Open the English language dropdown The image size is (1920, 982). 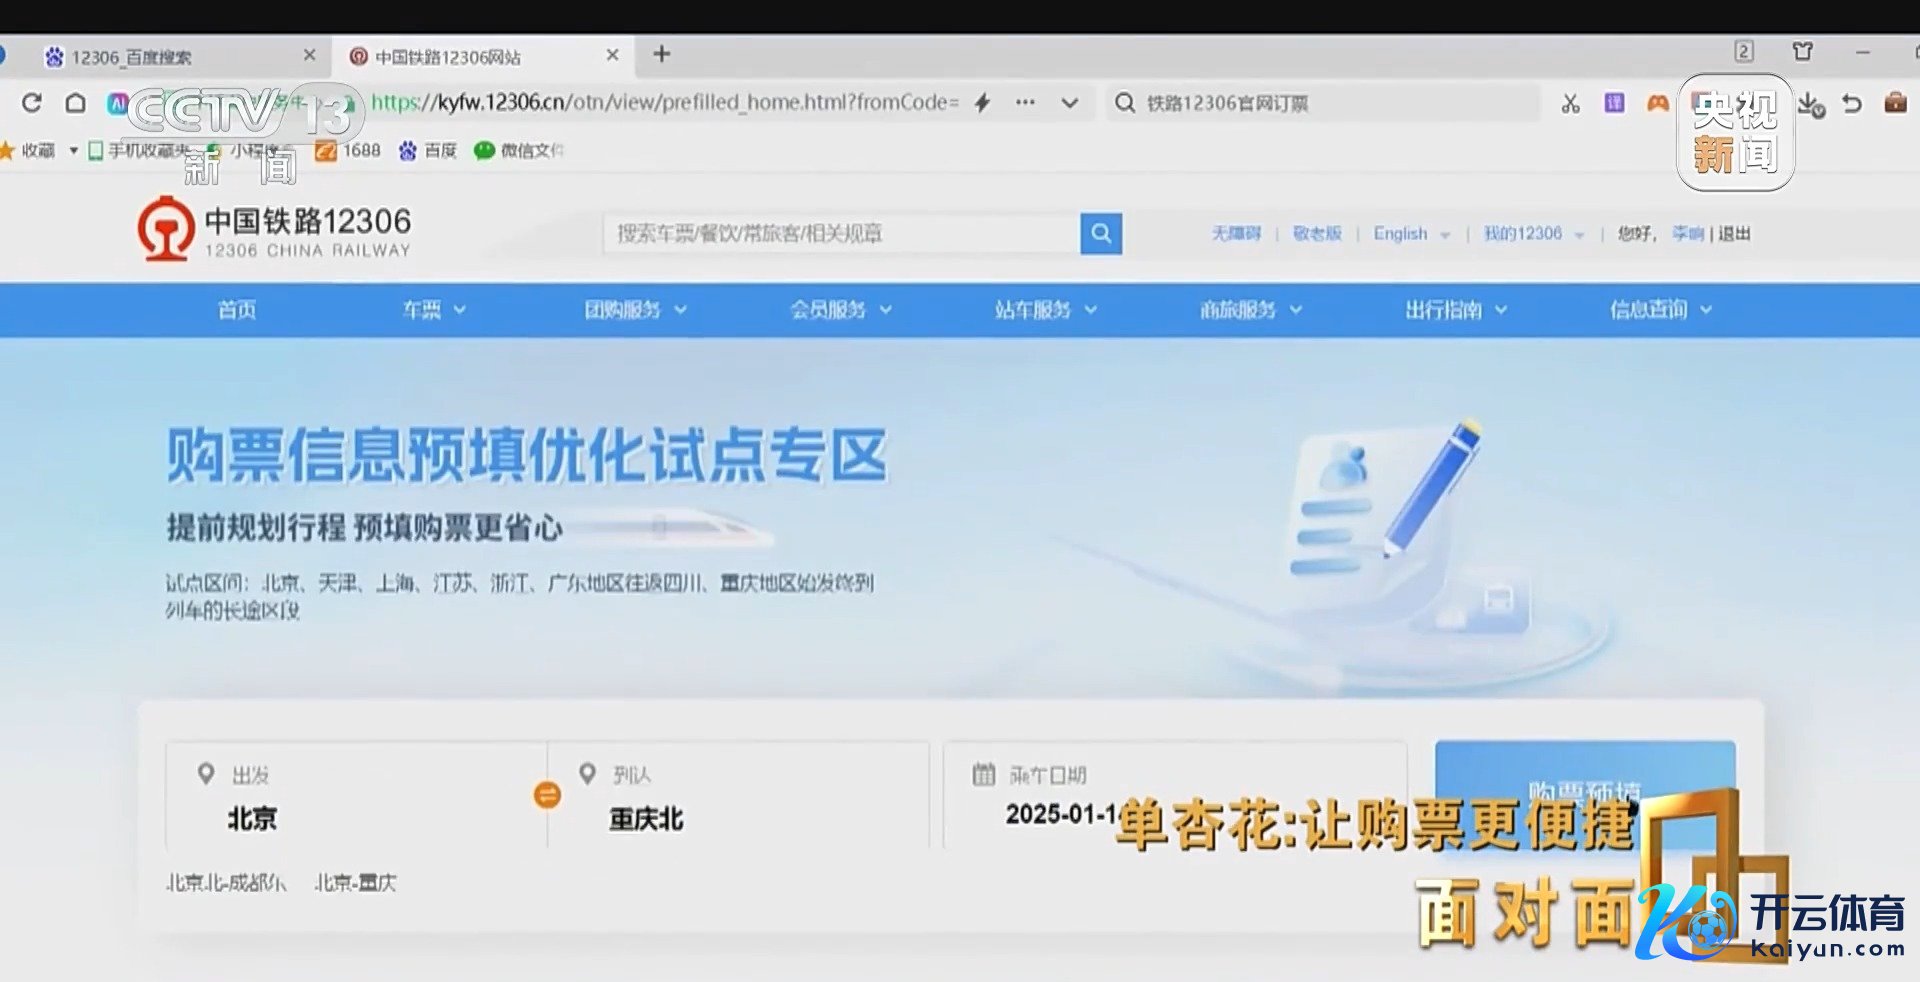pos(1410,234)
